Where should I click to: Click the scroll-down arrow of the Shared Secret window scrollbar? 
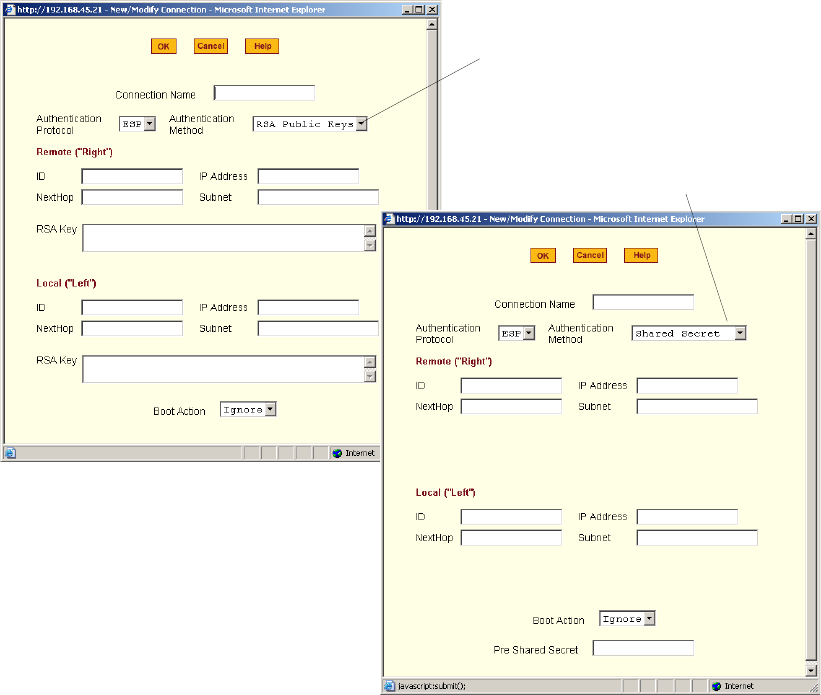(x=810, y=669)
